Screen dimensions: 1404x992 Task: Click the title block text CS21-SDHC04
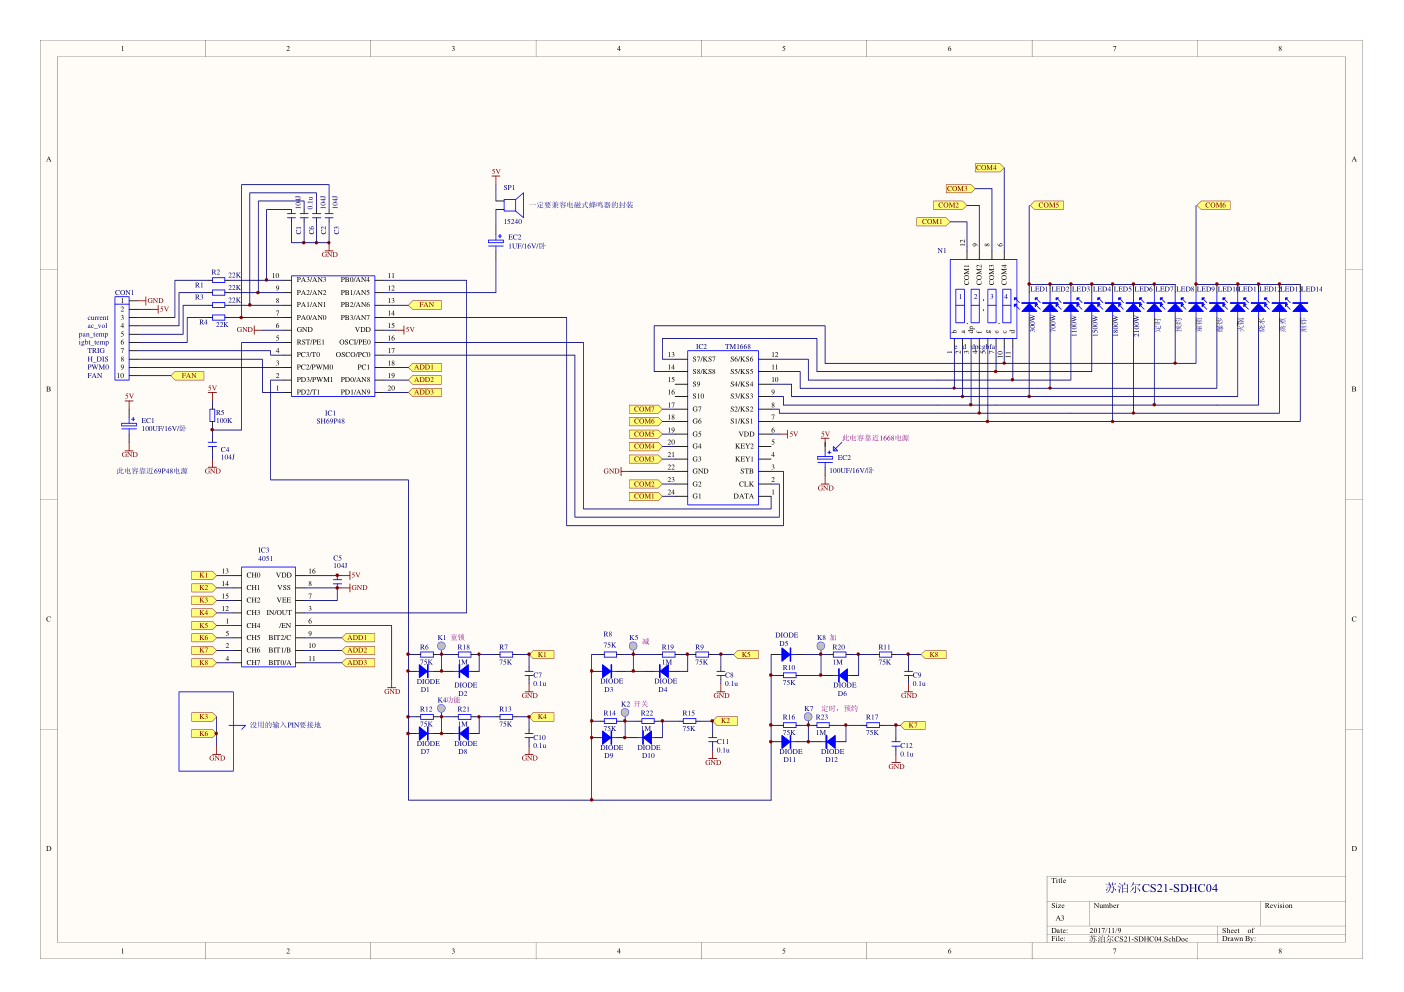[x=1161, y=888]
